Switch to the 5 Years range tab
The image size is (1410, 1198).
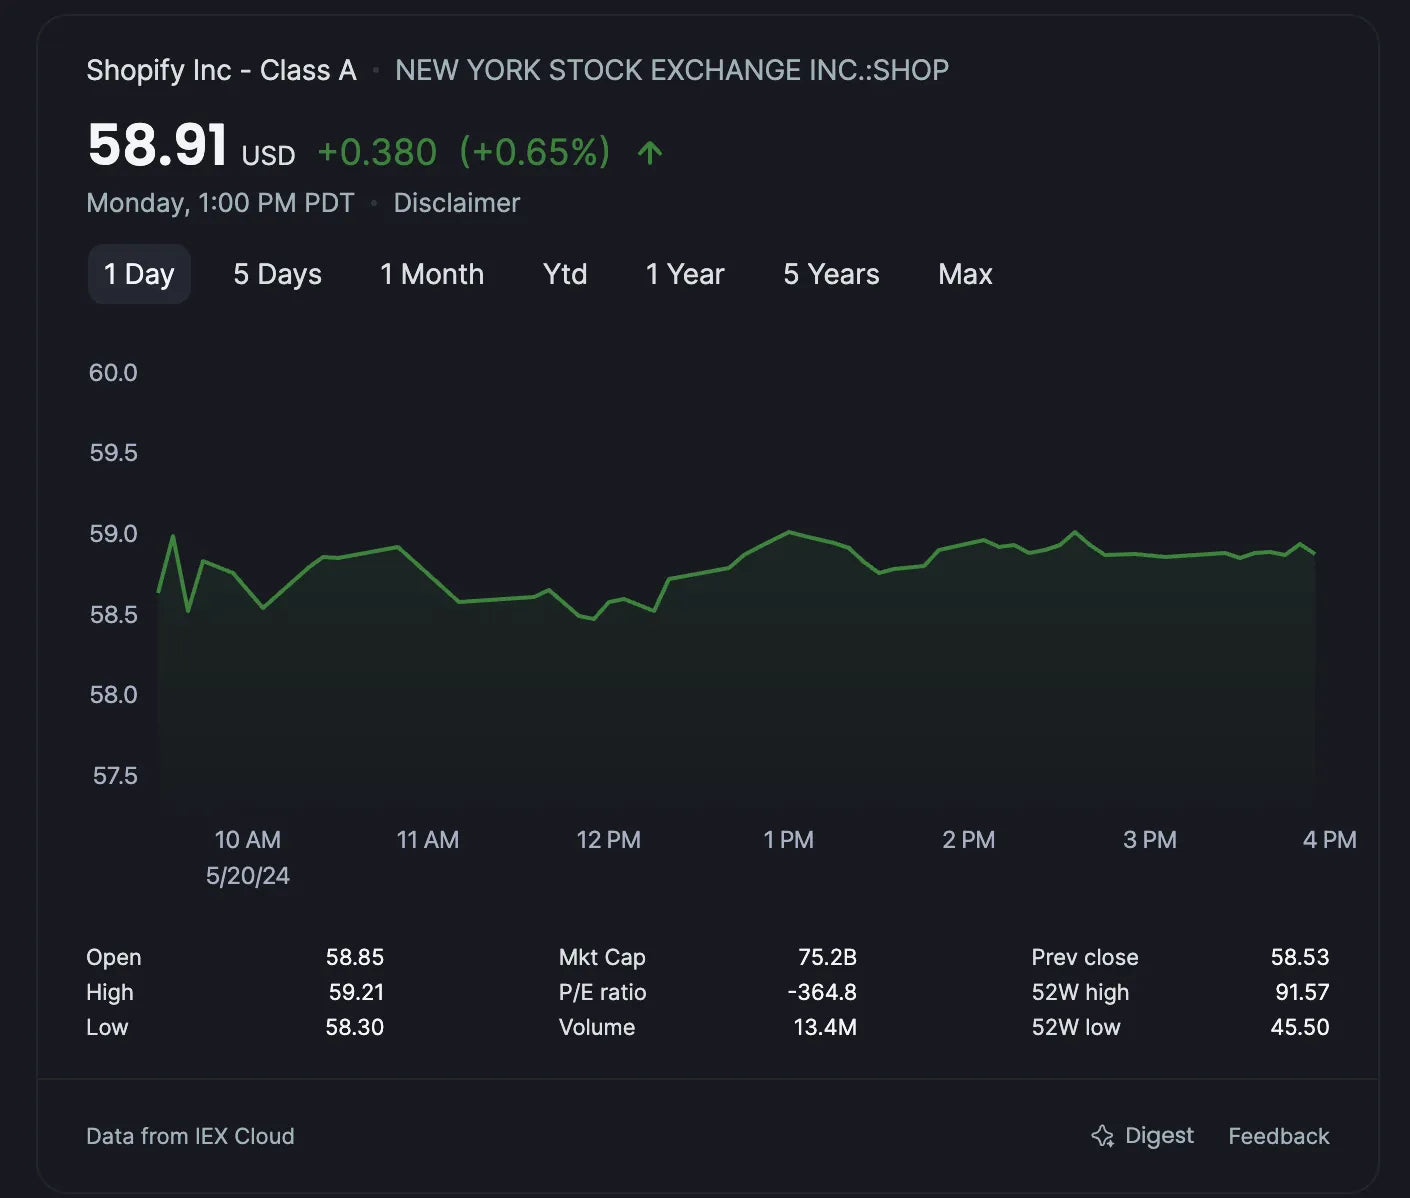(x=831, y=274)
